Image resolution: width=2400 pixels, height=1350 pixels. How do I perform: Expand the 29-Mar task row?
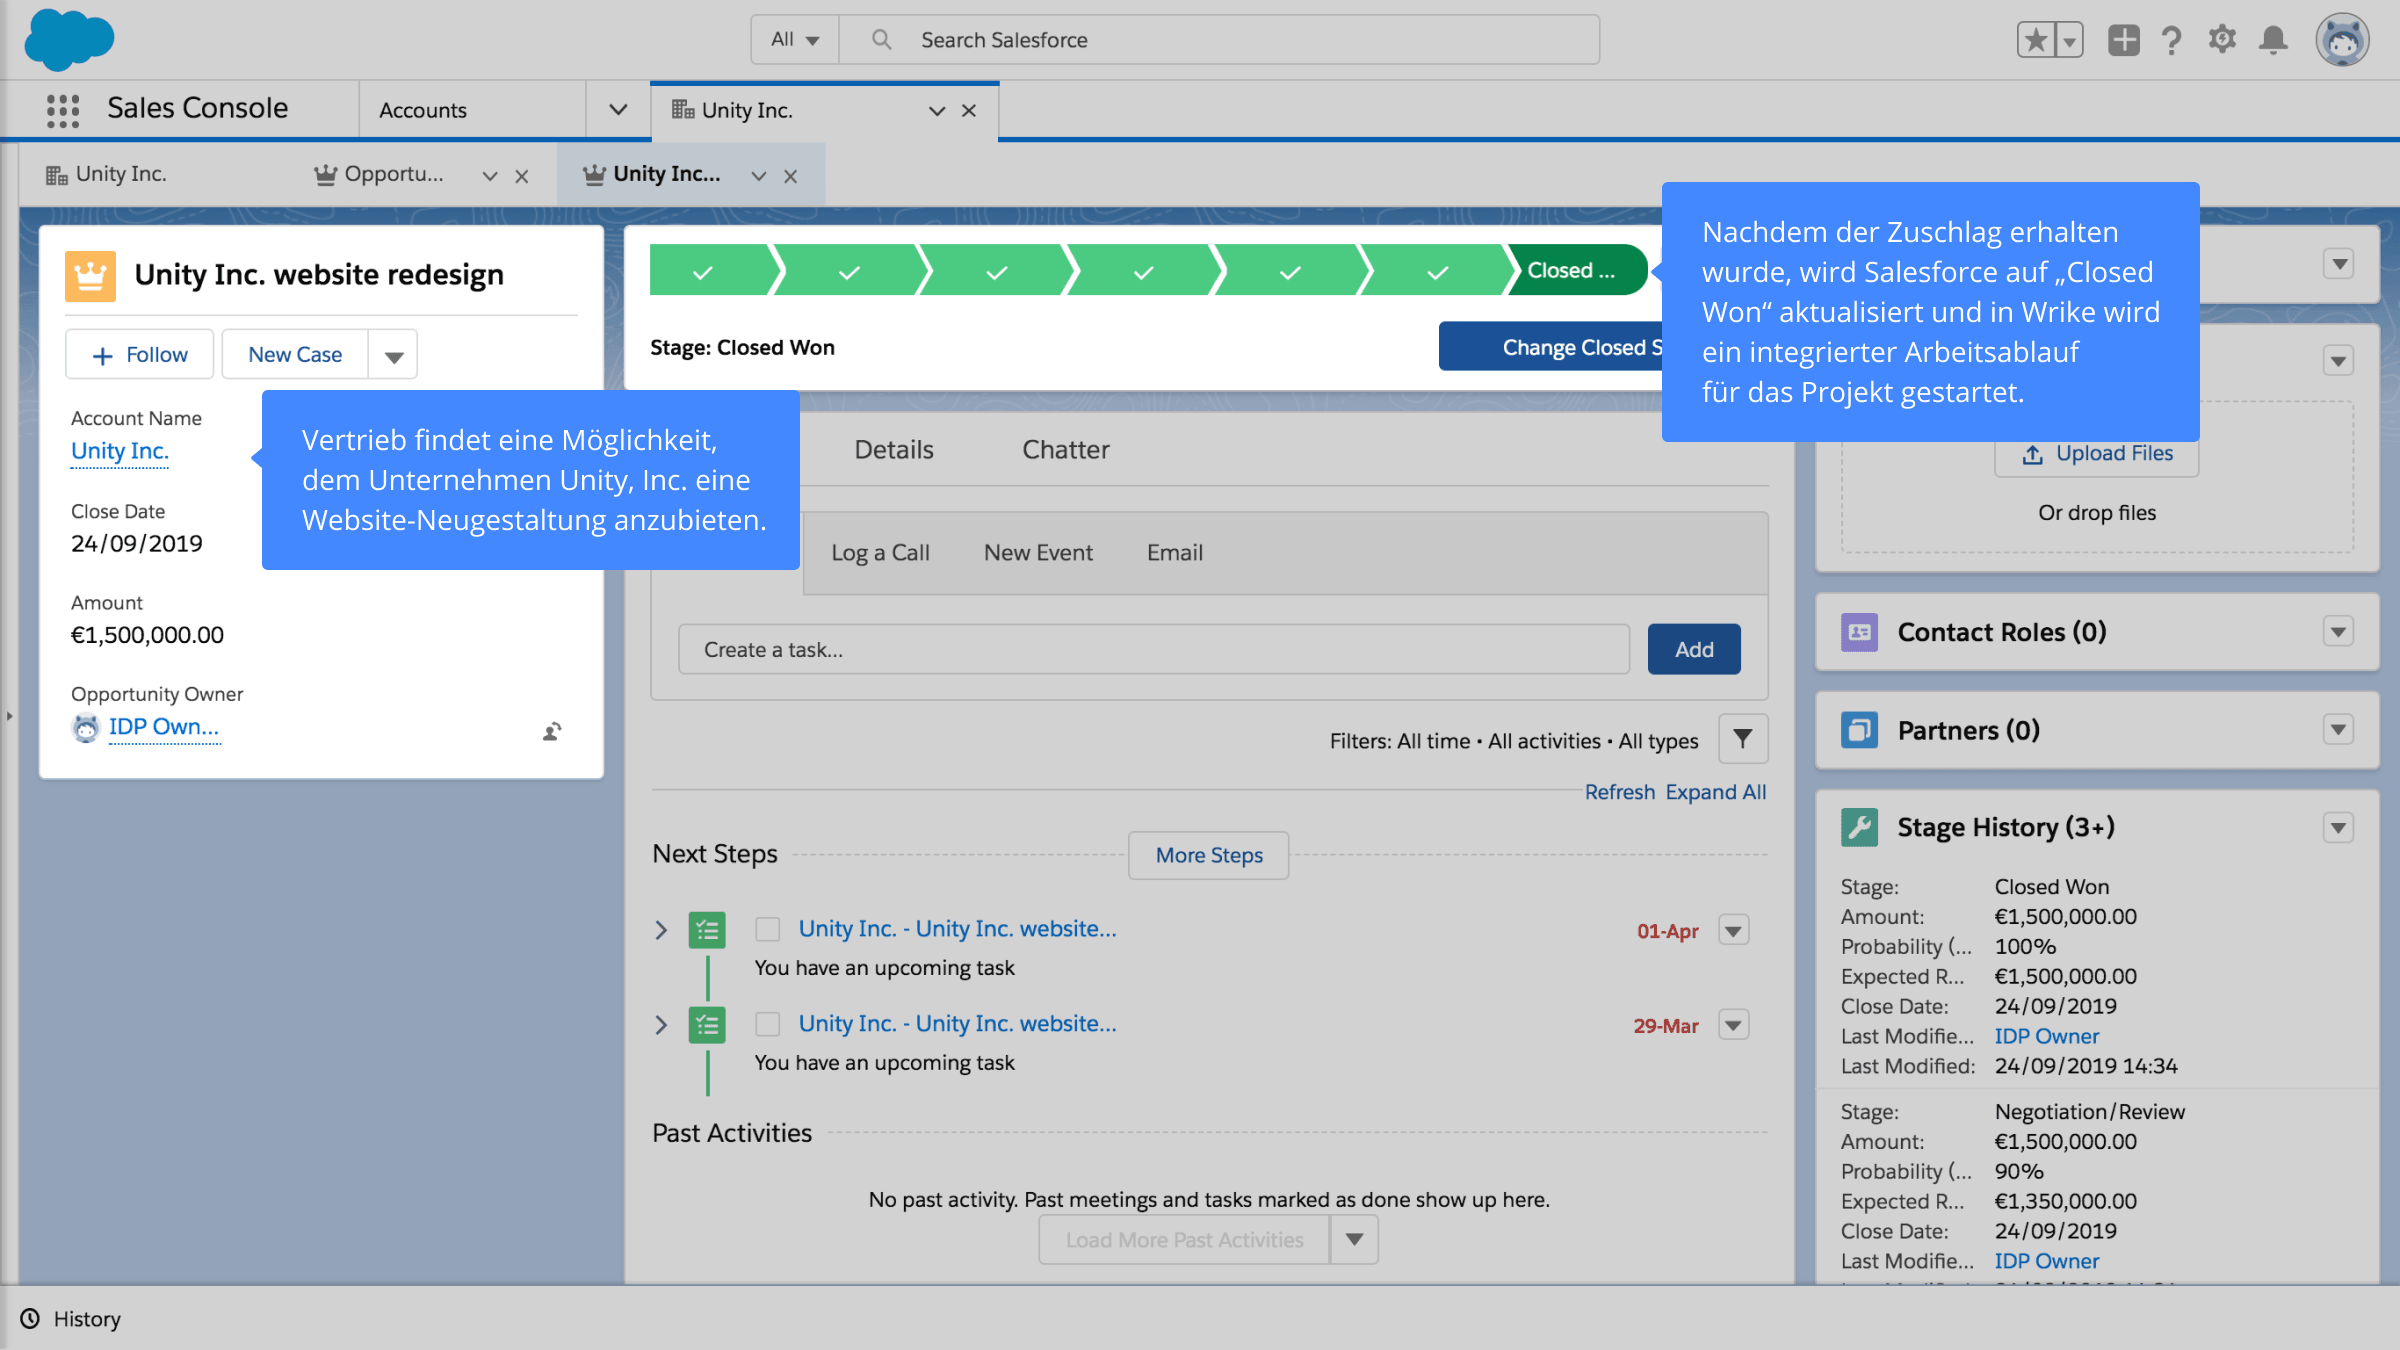tap(661, 1025)
